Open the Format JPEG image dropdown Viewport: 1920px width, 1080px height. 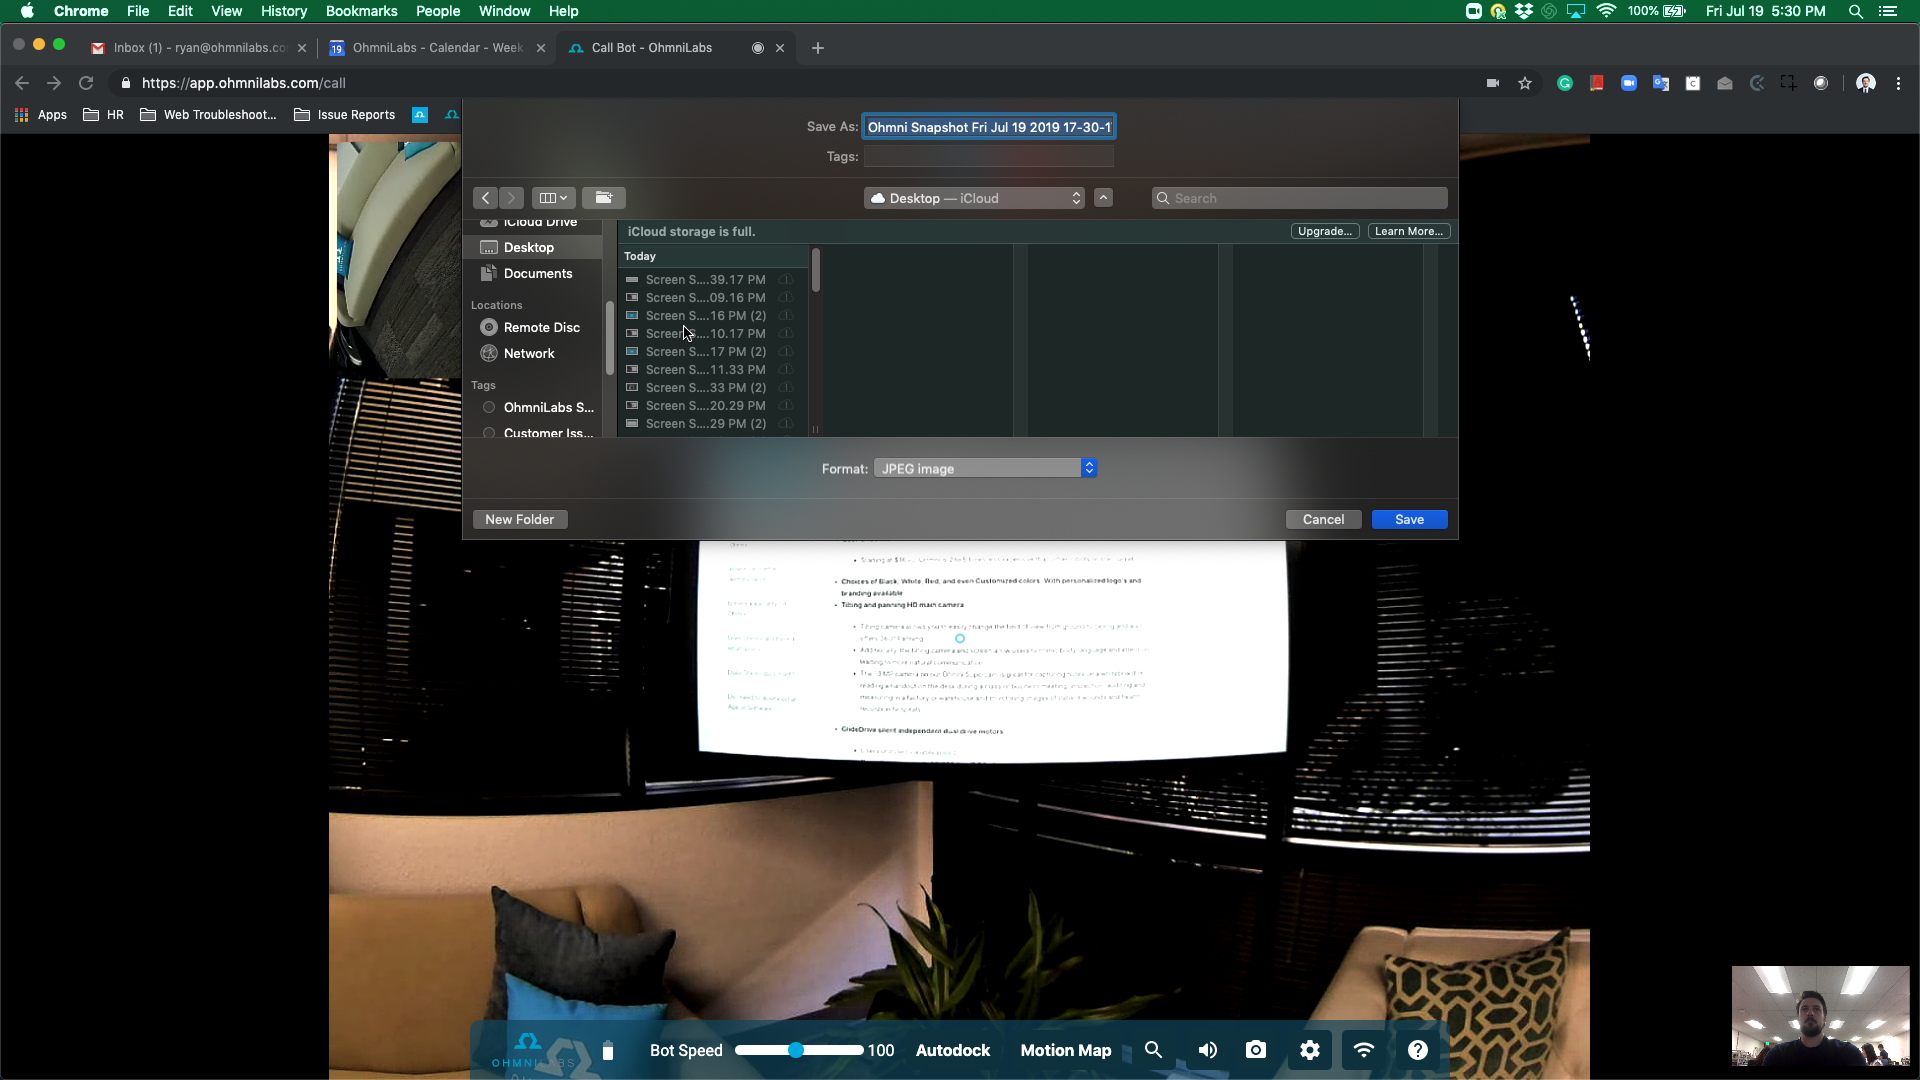pos(985,468)
